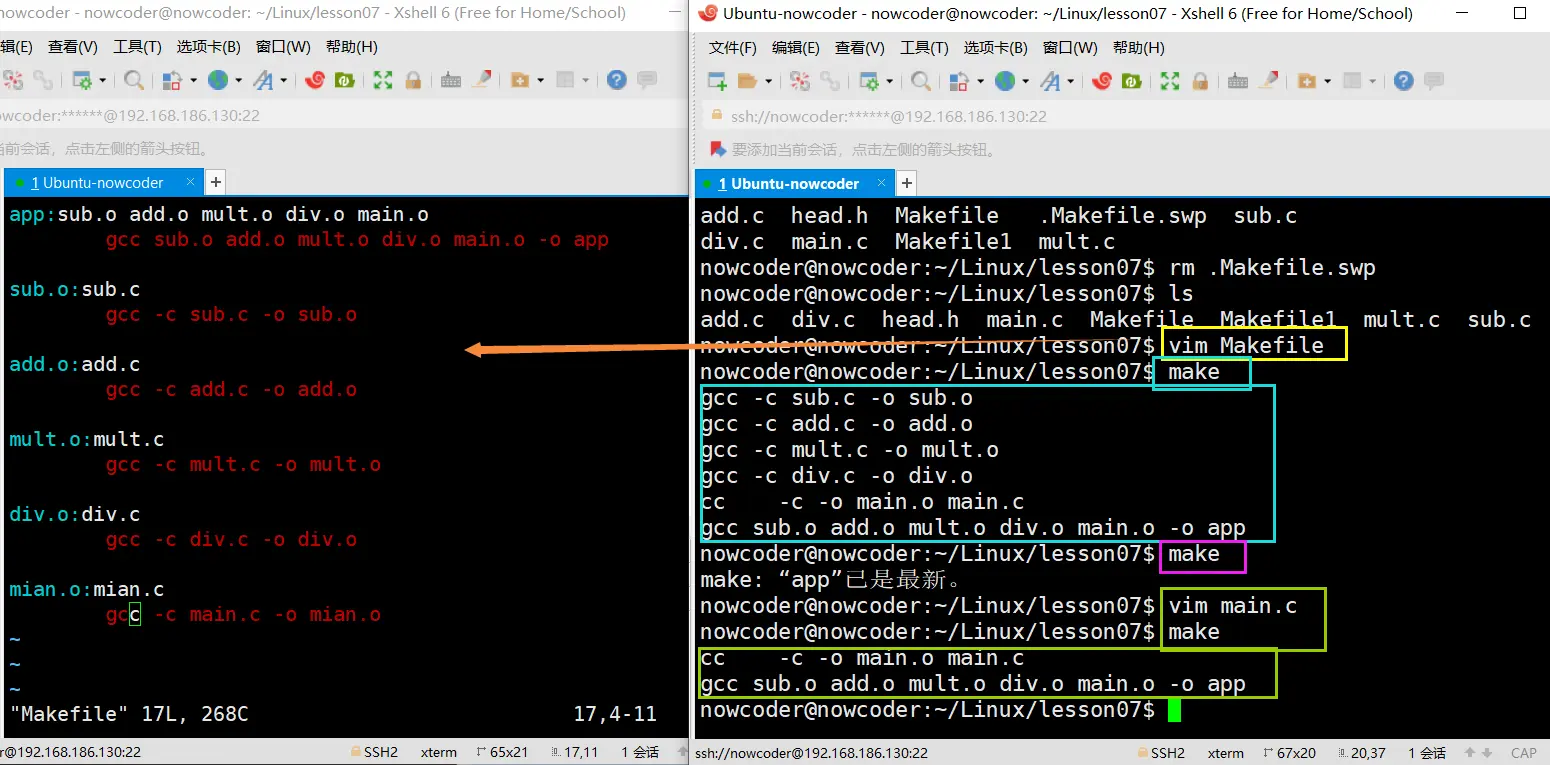Add new tab with plus button in right window
This screenshot has width=1550, height=765.
(x=907, y=183)
